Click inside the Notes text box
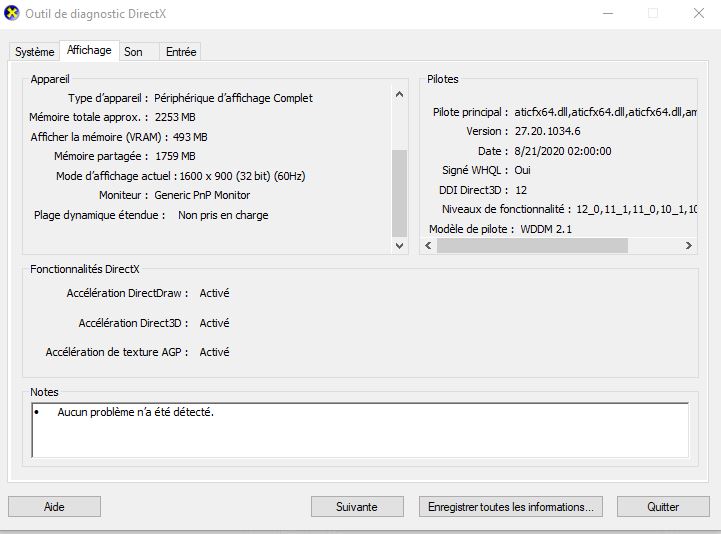 tap(360, 430)
